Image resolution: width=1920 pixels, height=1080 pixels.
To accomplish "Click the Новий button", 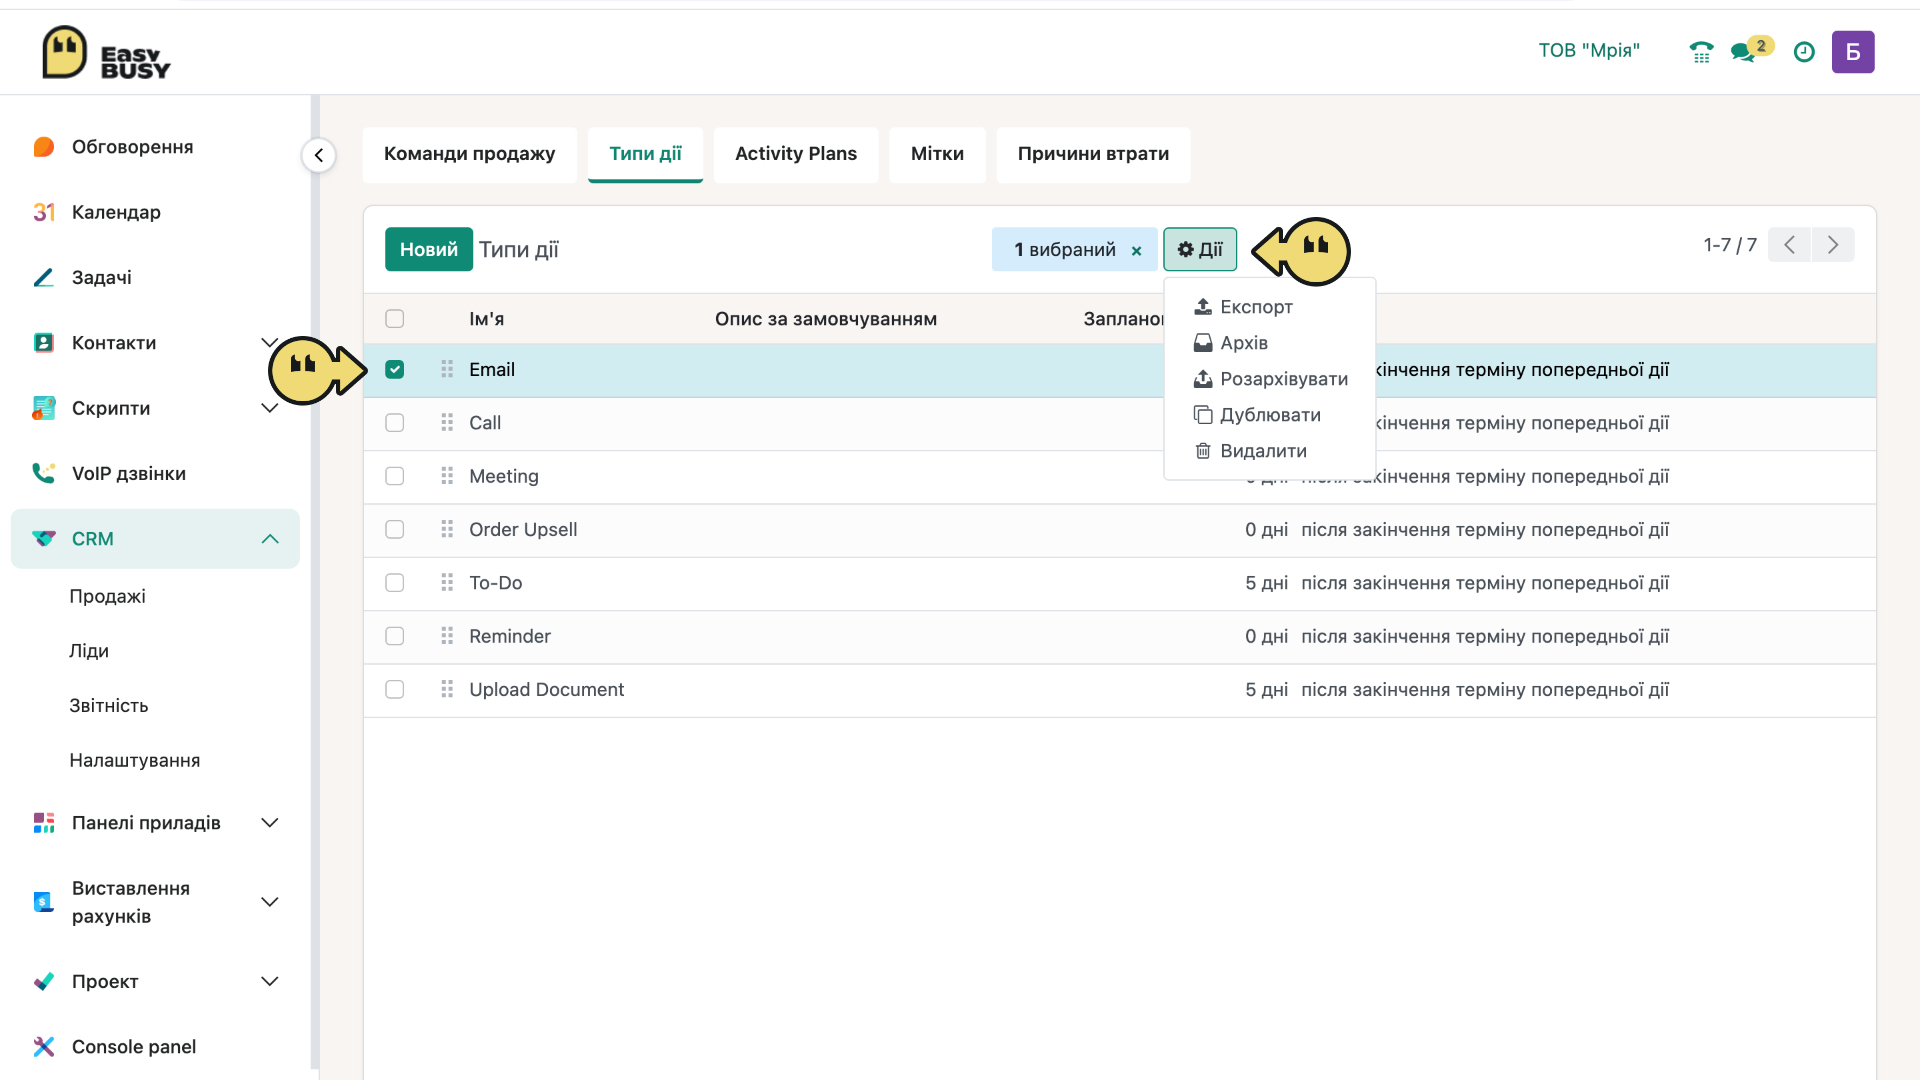I will tap(429, 249).
